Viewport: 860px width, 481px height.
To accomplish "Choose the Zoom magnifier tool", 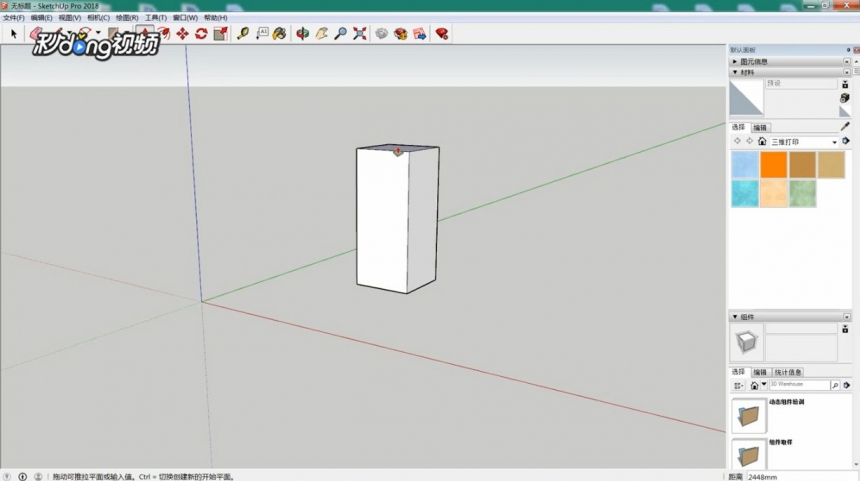I will click(x=341, y=34).
